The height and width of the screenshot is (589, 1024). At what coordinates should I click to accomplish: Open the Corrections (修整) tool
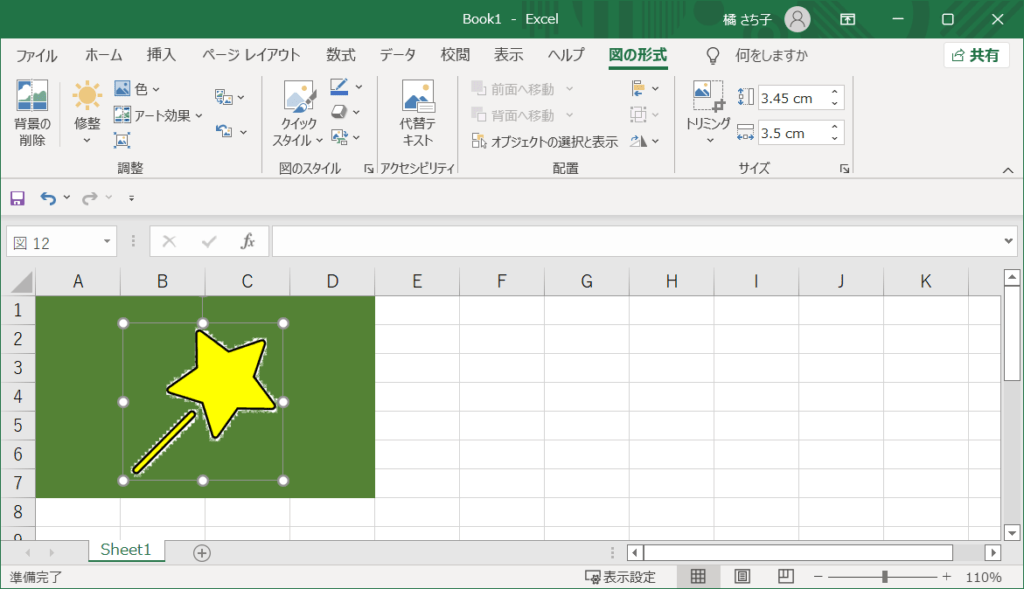[x=87, y=112]
